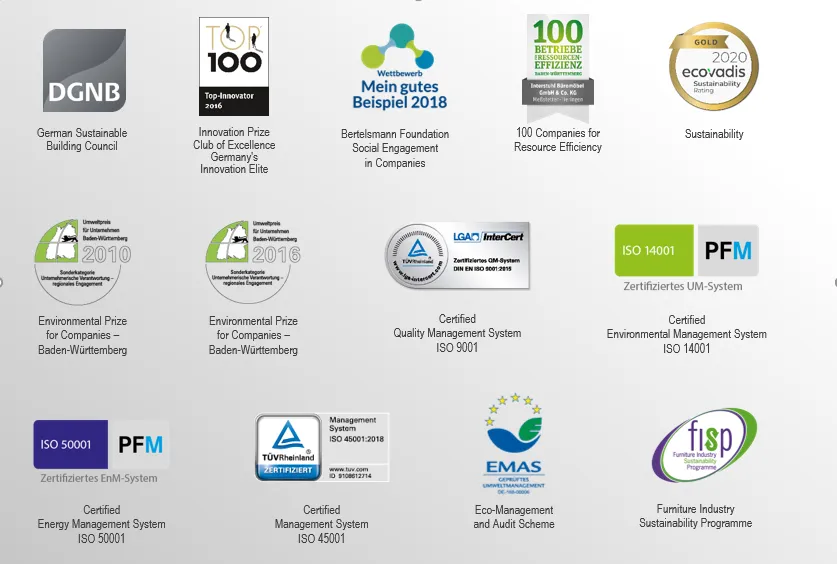Open the TÜVRheinland ISO 45001:2018 certificate logo
The image size is (837, 564).
pos(322,447)
